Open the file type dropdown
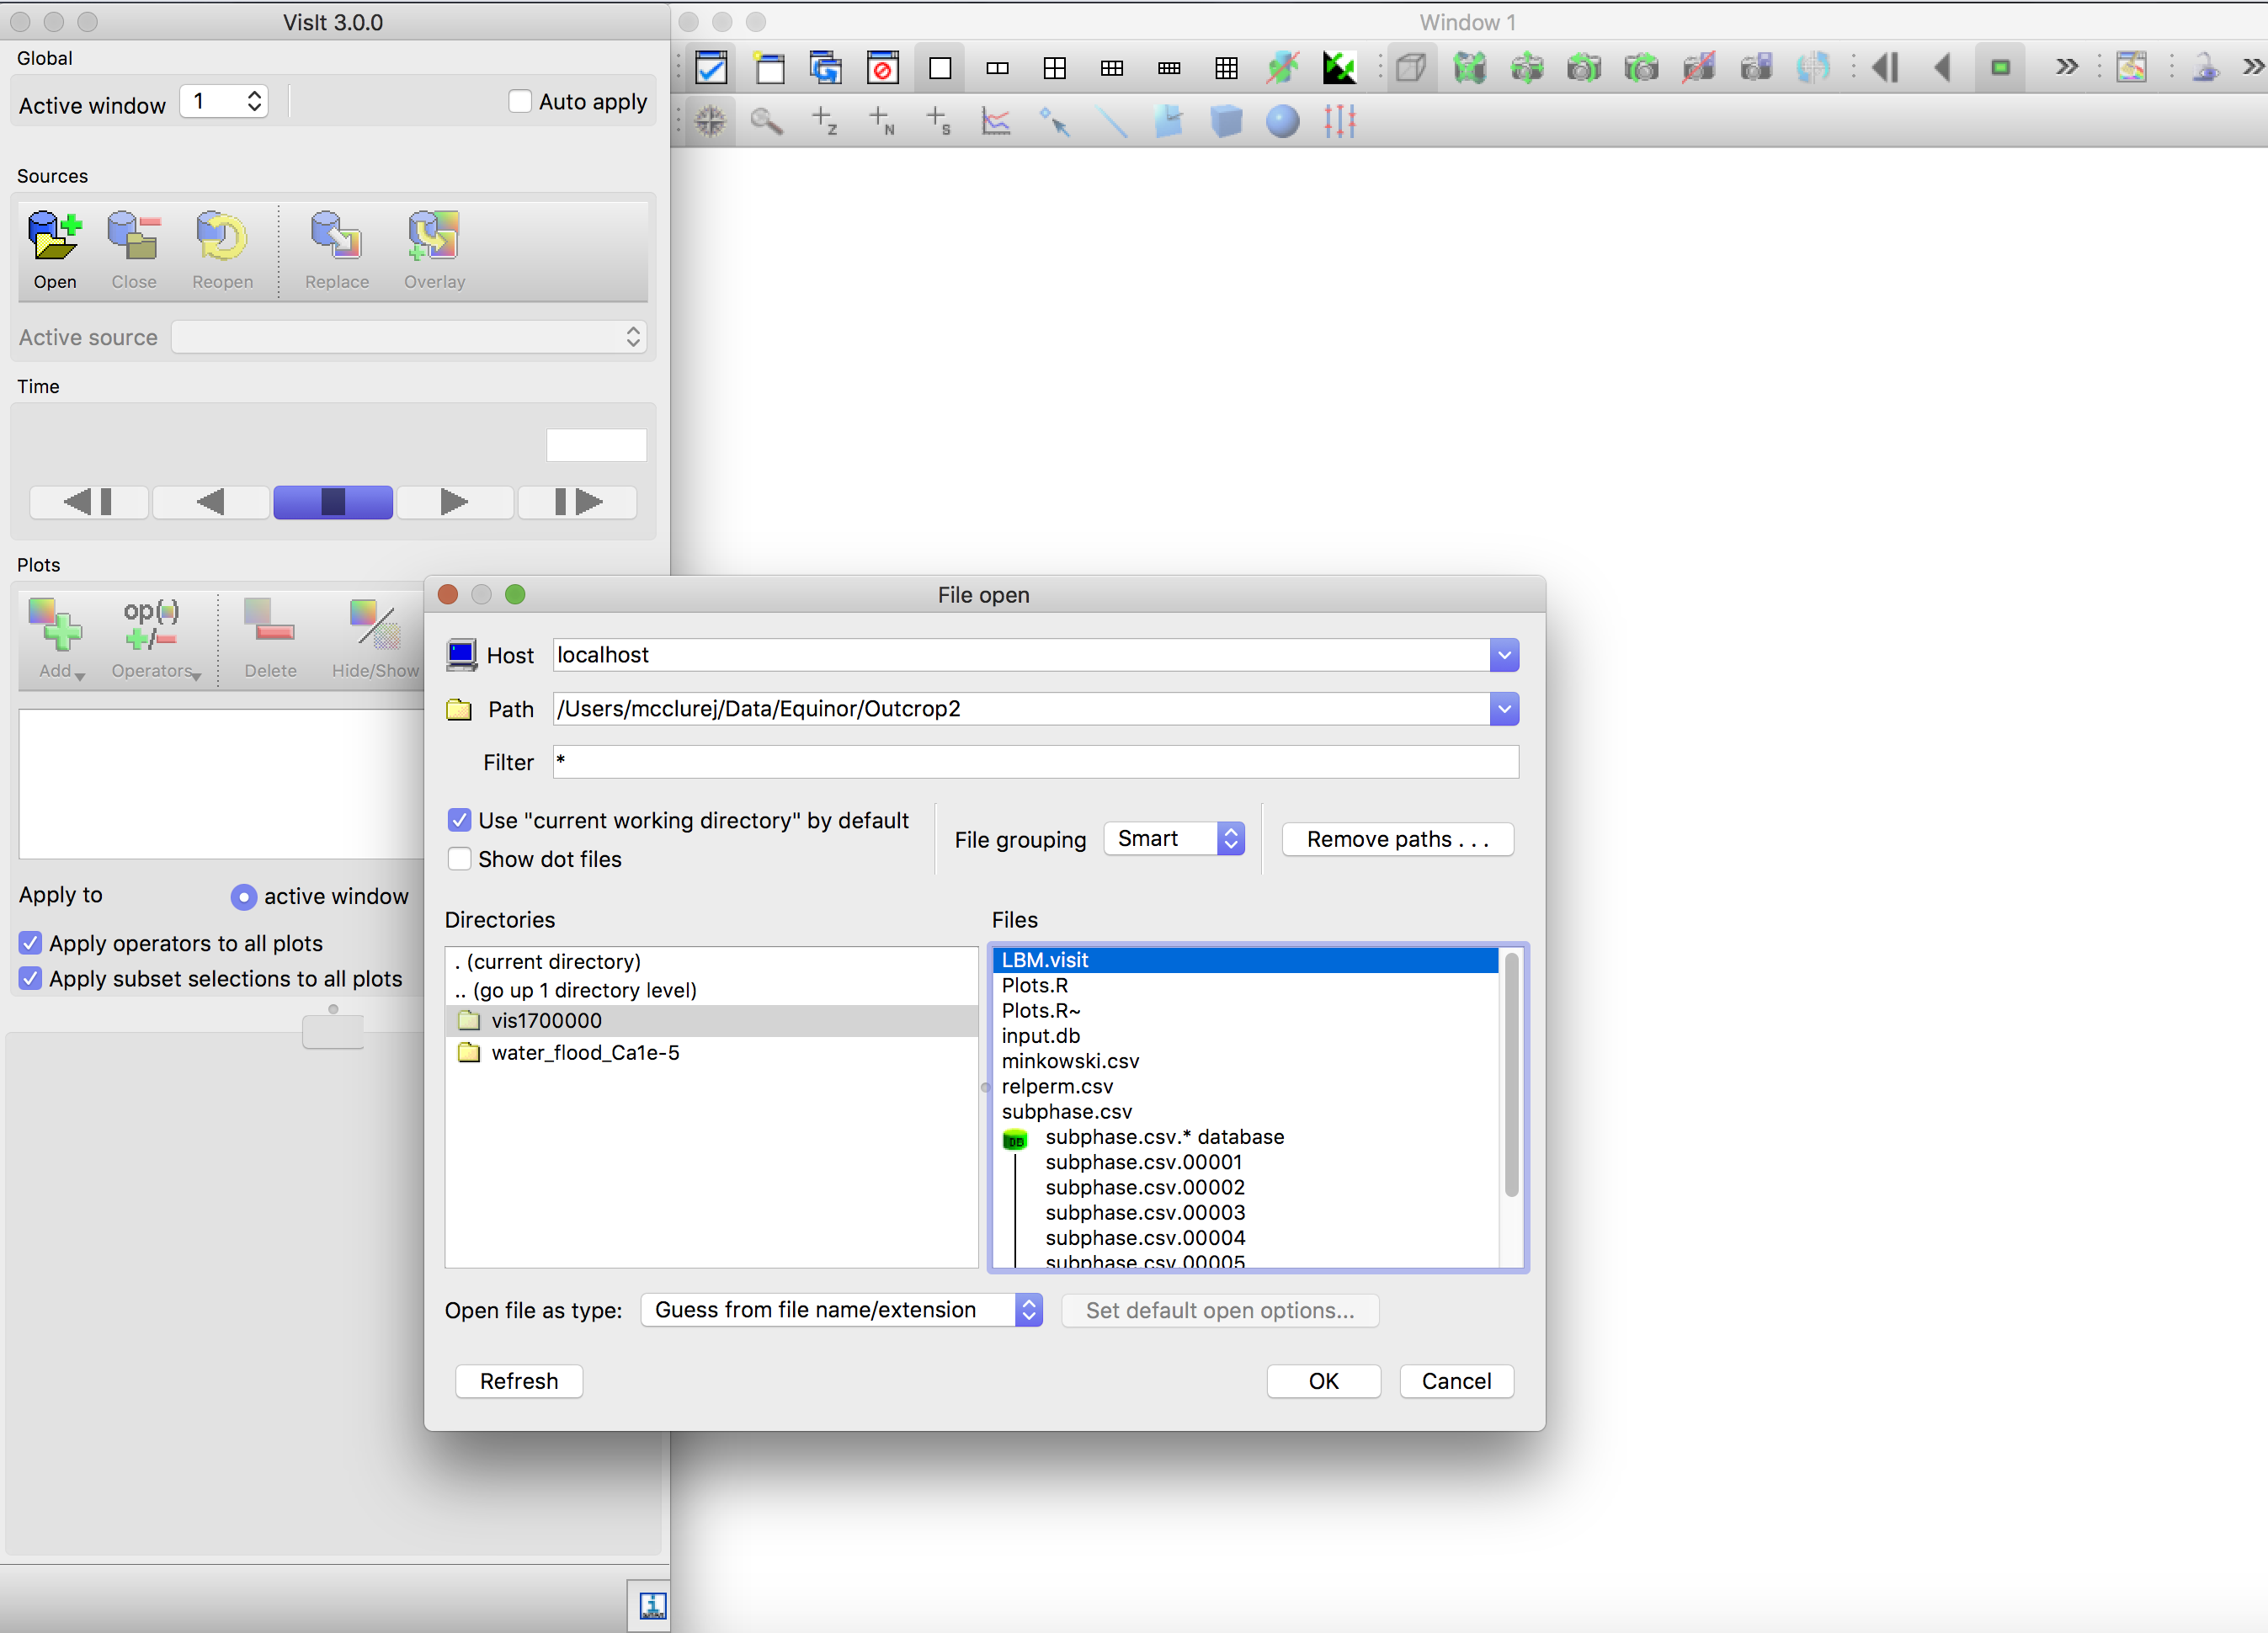2268x1633 pixels. point(842,1310)
